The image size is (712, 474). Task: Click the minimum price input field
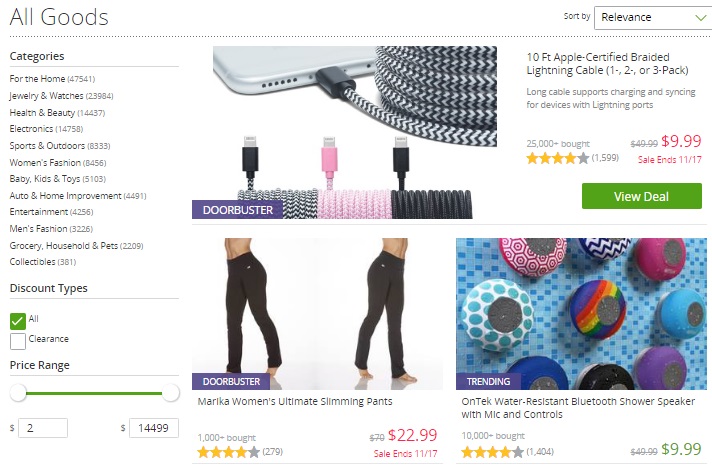click(x=43, y=428)
